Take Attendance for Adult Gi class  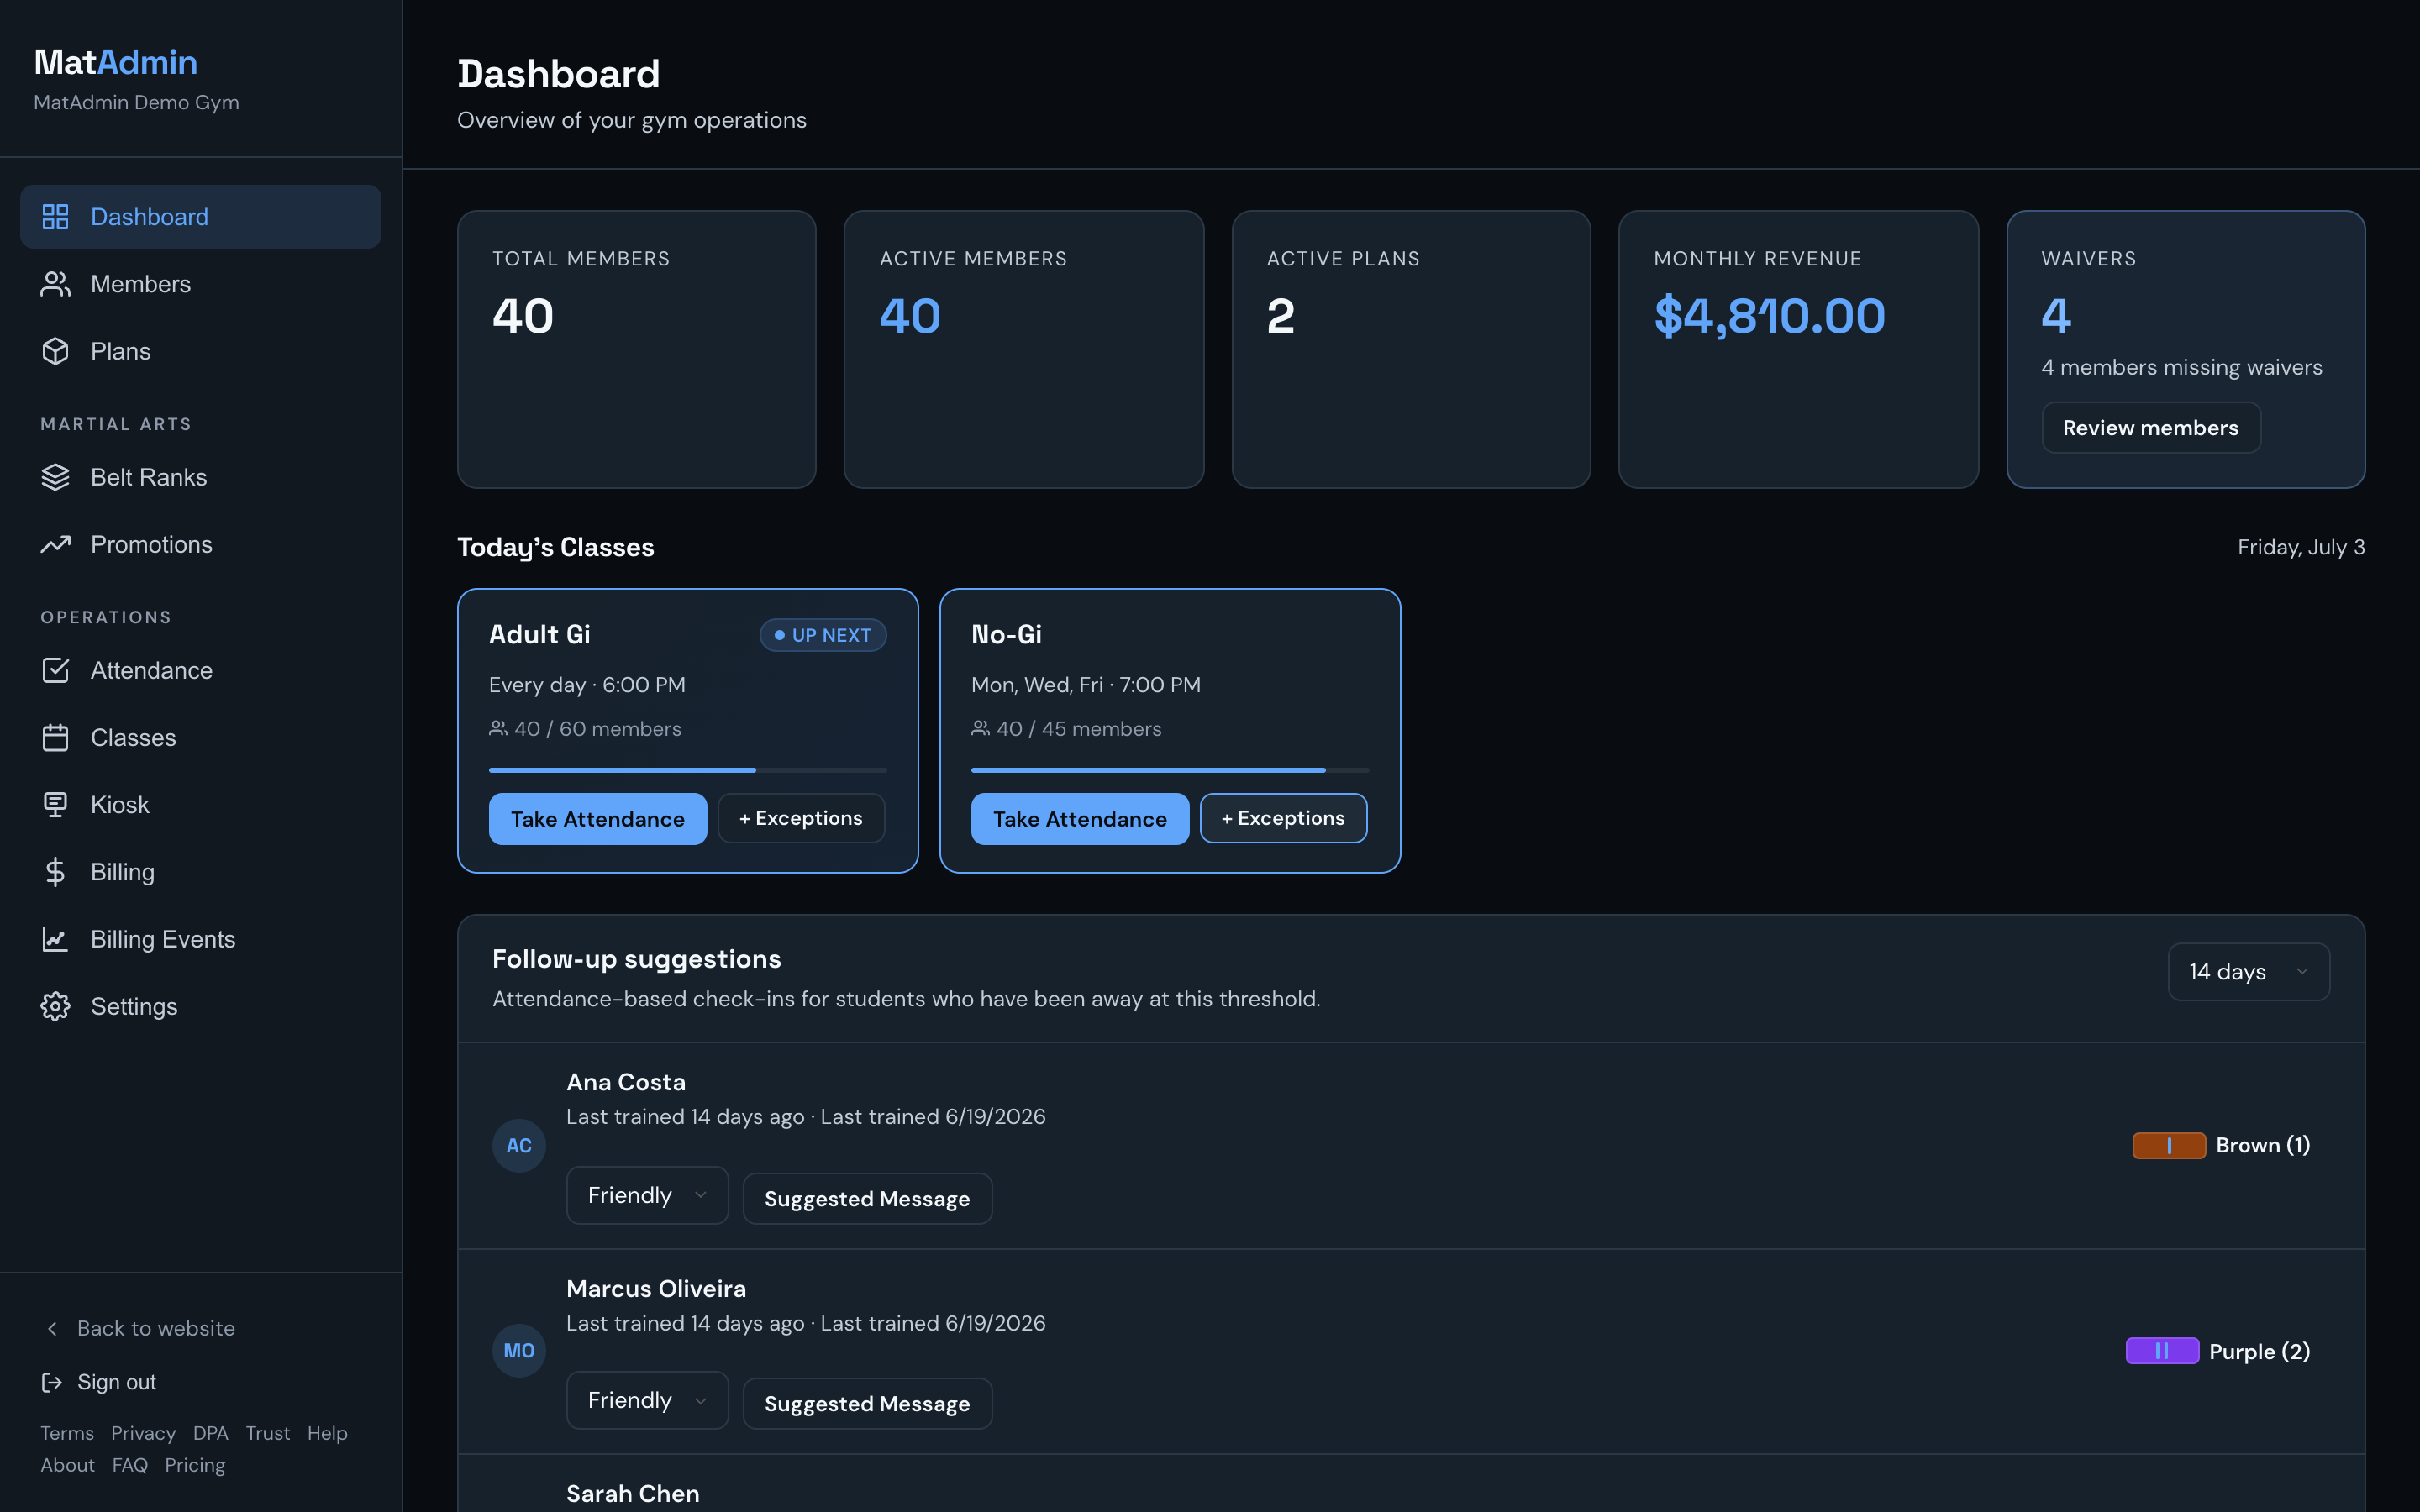click(x=597, y=819)
